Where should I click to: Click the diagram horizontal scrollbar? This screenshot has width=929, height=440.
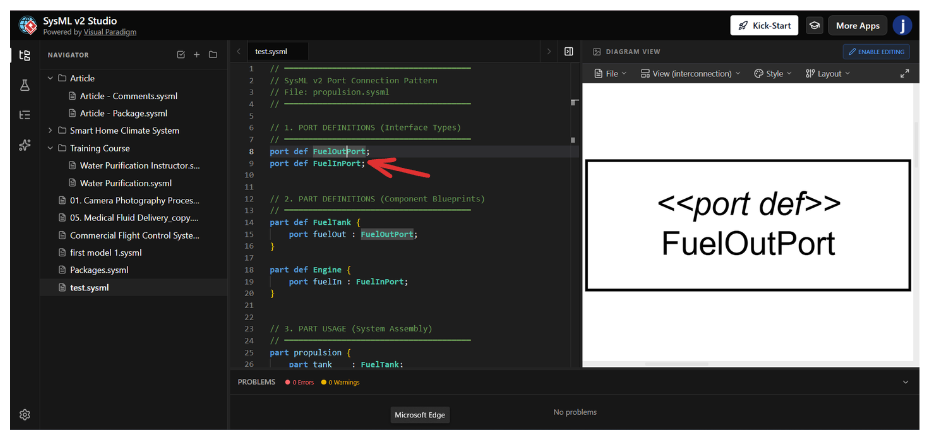click(676, 364)
